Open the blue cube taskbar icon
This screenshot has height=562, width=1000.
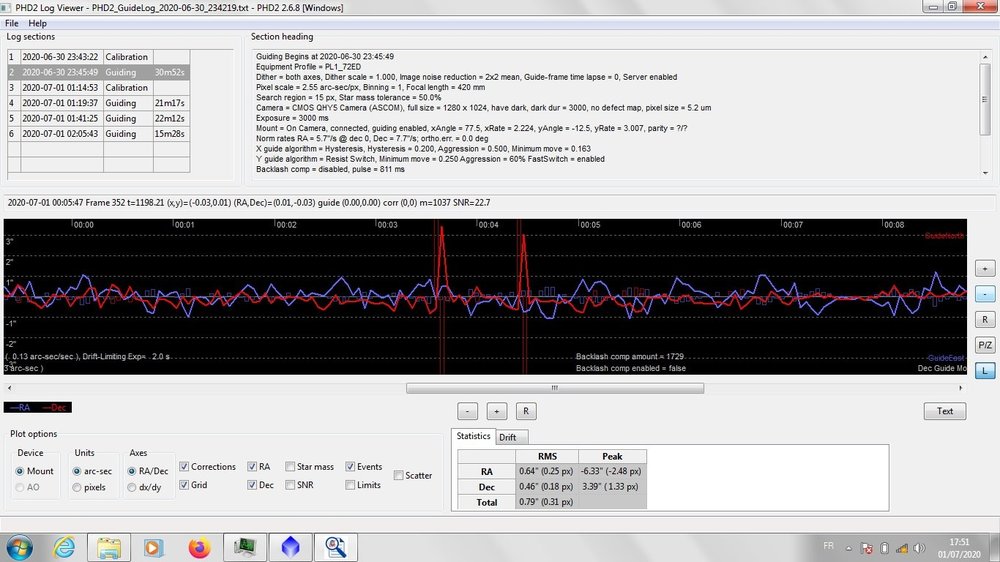click(x=290, y=547)
